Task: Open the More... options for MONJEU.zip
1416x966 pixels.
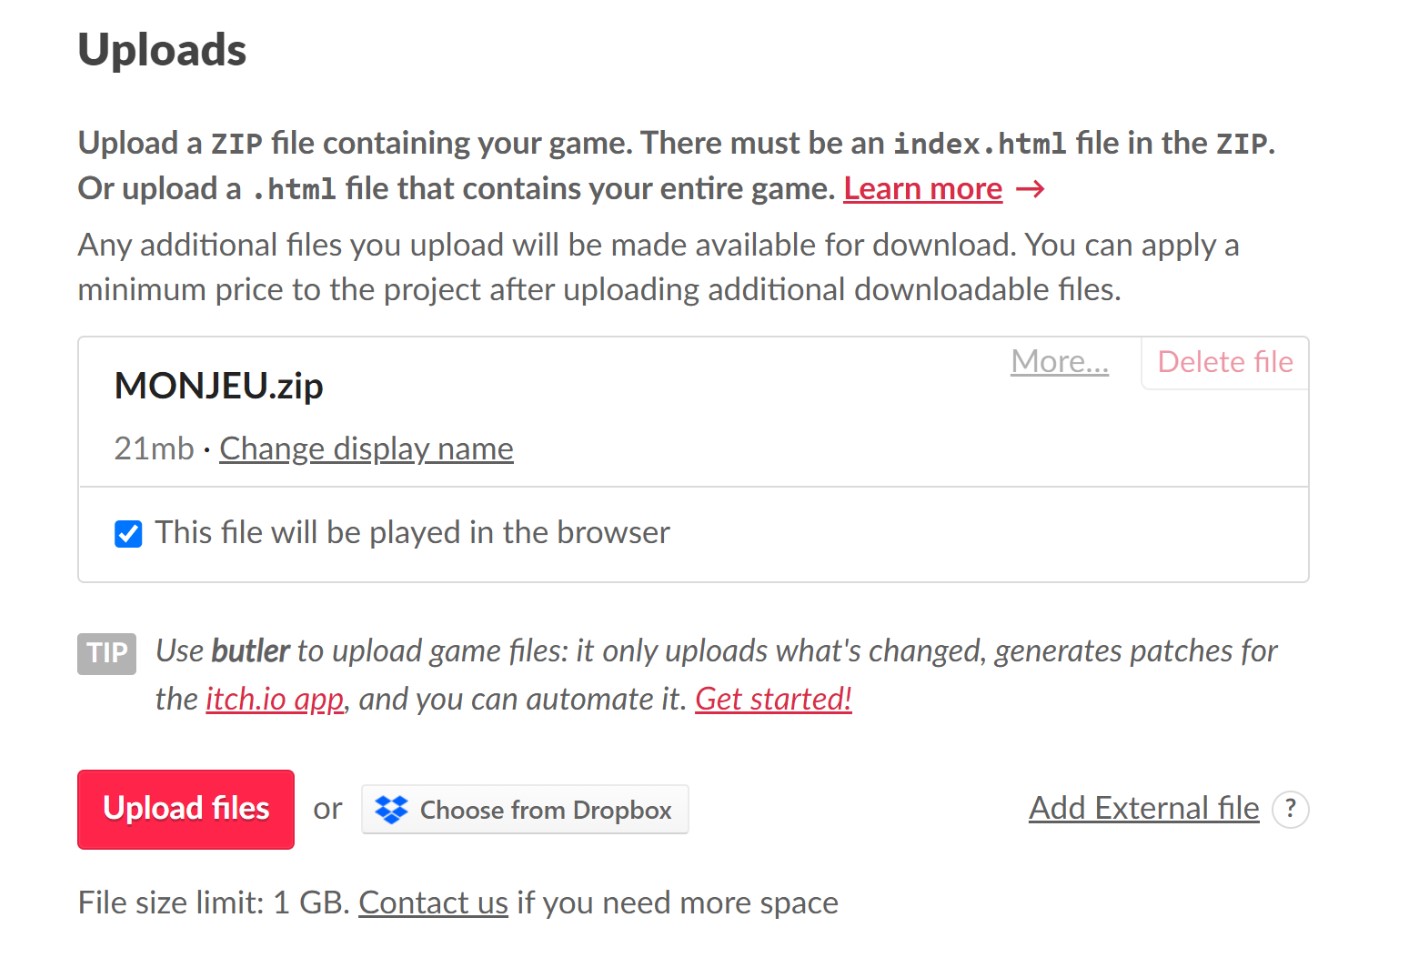Action: pos(1059,361)
